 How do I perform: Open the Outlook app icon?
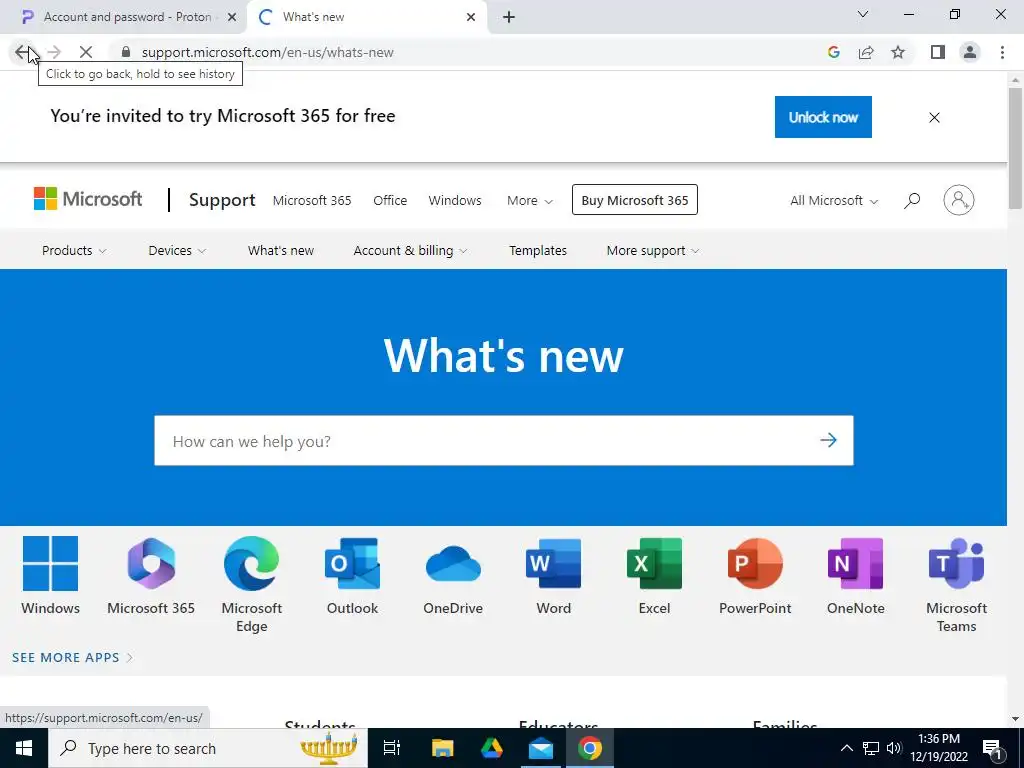click(352, 564)
